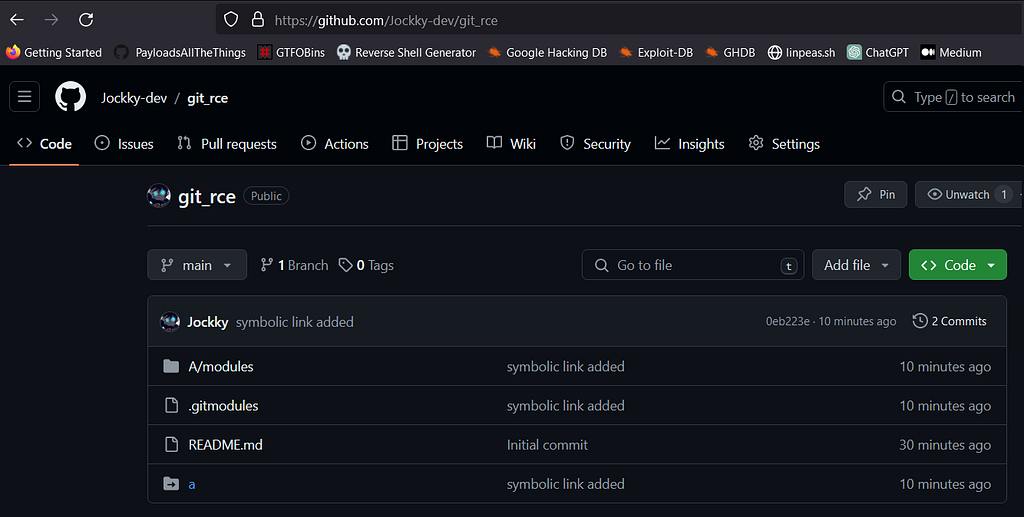
Task: Open the Pull requests tab
Action: tap(227, 144)
